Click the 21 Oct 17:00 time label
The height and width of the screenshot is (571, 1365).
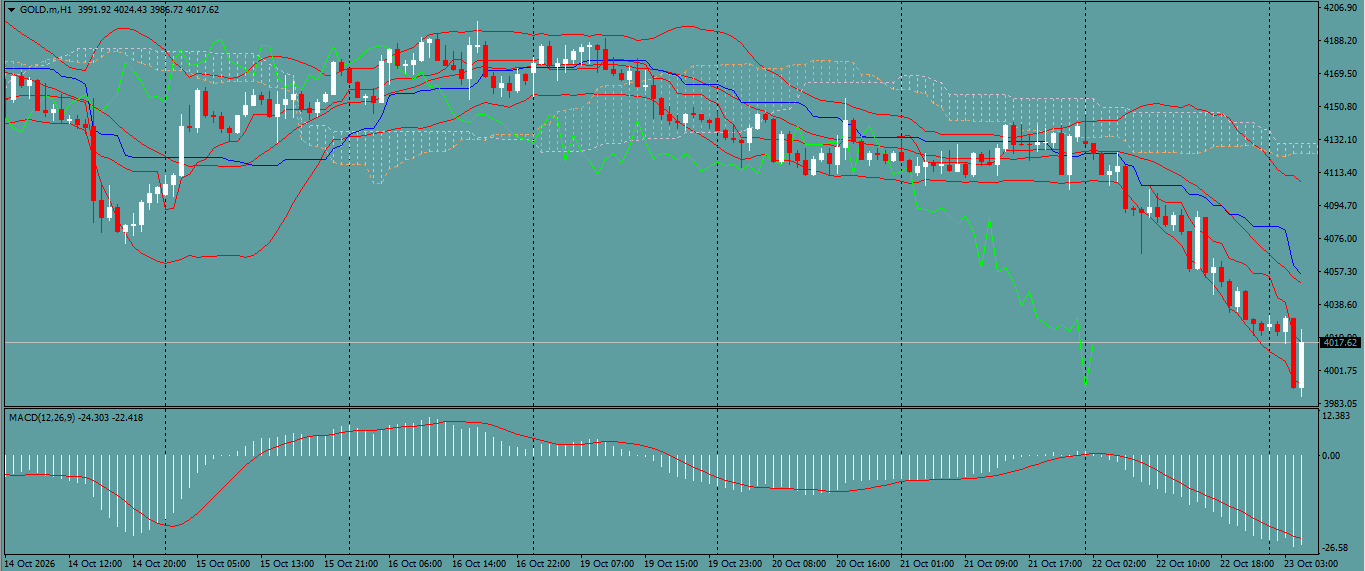[1056, 564]
